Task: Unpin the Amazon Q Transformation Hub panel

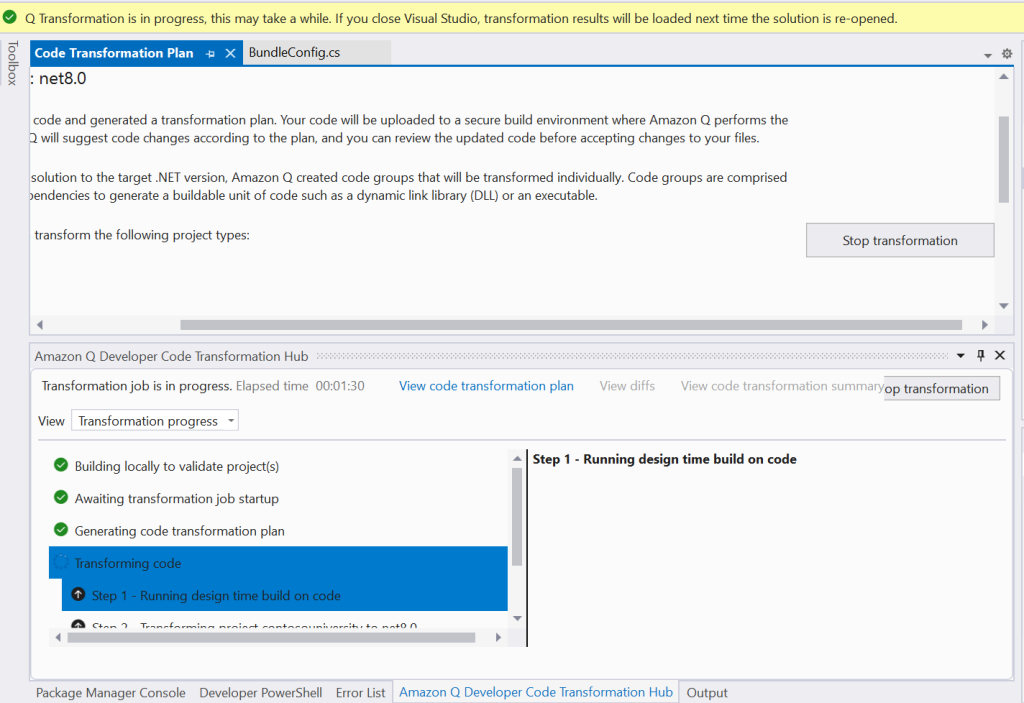Action: point(981,355)
